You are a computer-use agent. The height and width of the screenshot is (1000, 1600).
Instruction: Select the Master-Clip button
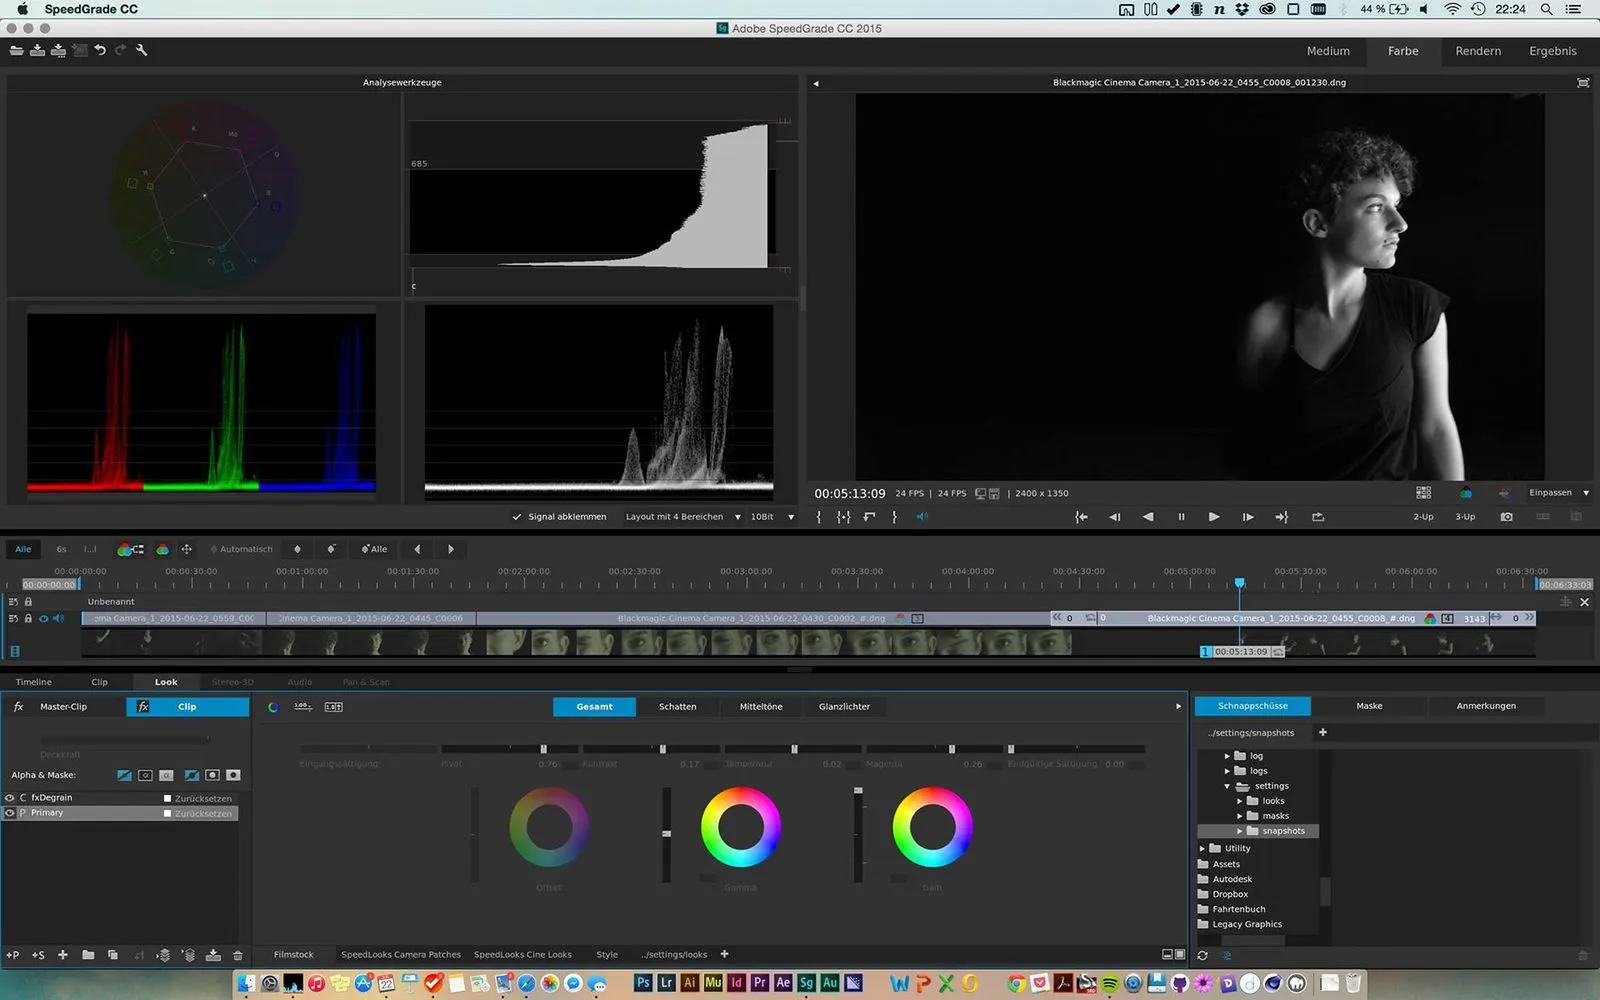63,707
